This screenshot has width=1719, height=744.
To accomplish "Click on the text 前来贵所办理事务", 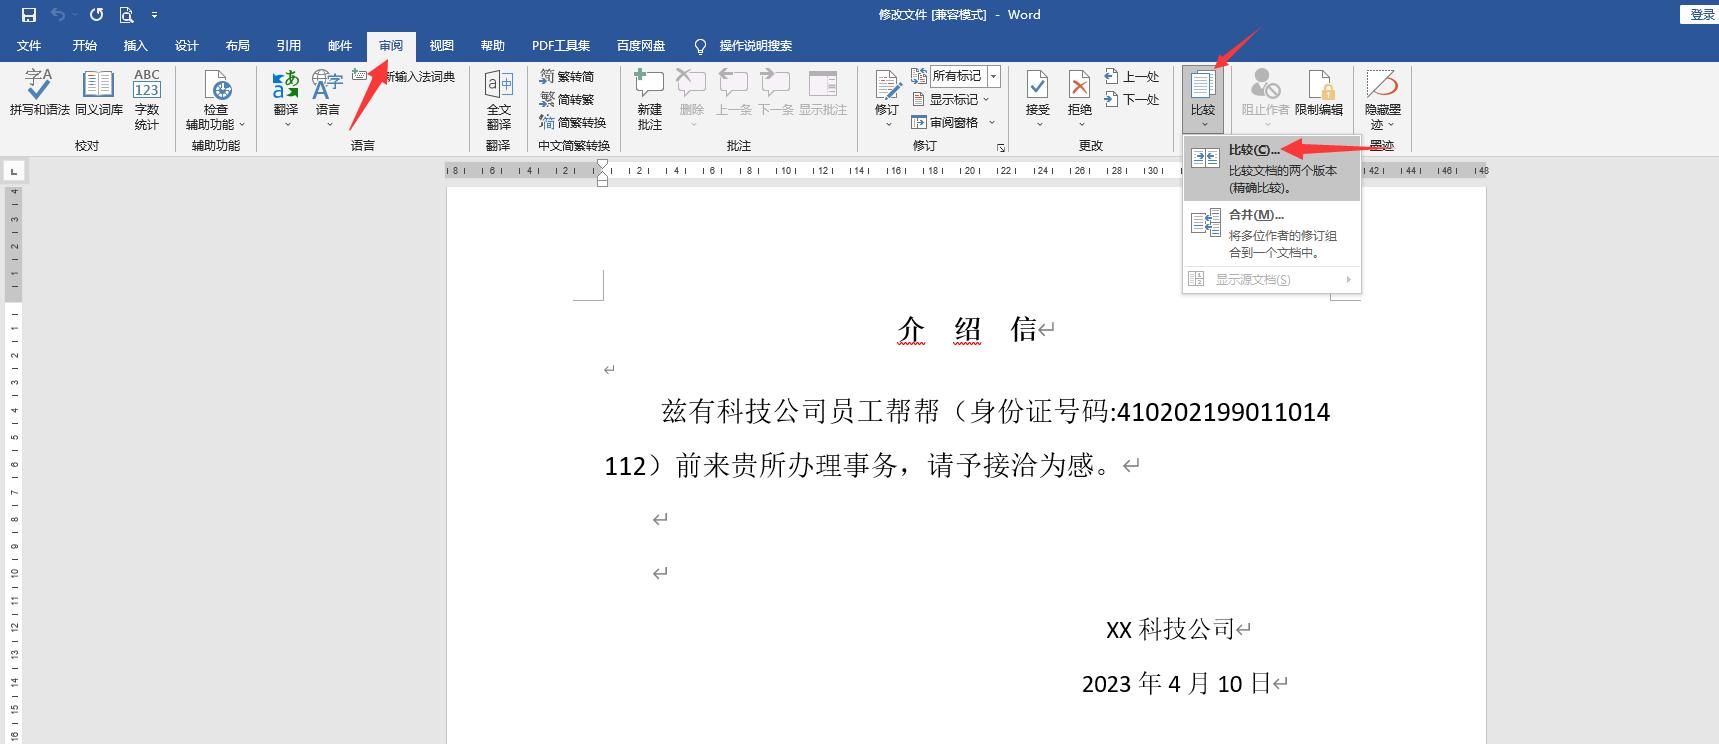I will pos(787,465).
